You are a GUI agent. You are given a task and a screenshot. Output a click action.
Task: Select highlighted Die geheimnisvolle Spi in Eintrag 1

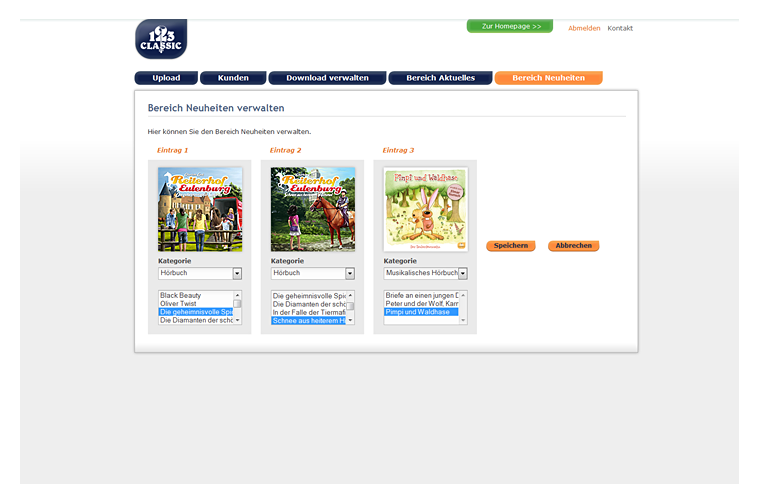tap(196, 312)
